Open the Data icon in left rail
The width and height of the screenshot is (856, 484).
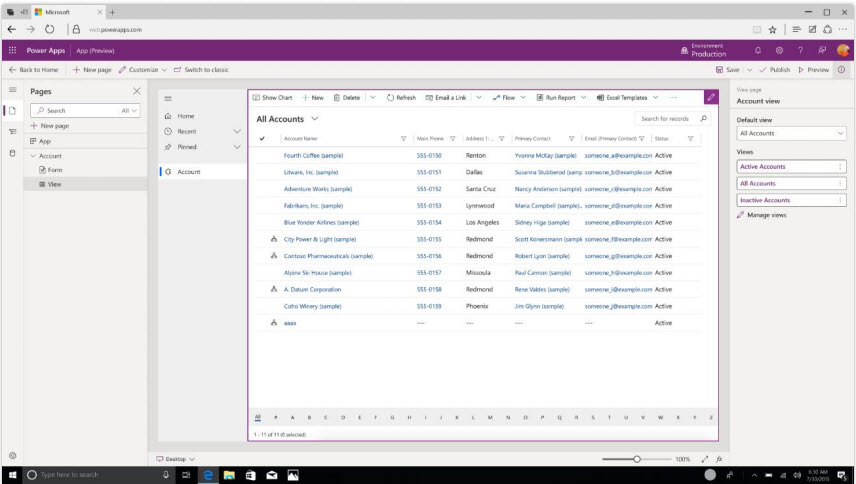click(x=12, y=153)
